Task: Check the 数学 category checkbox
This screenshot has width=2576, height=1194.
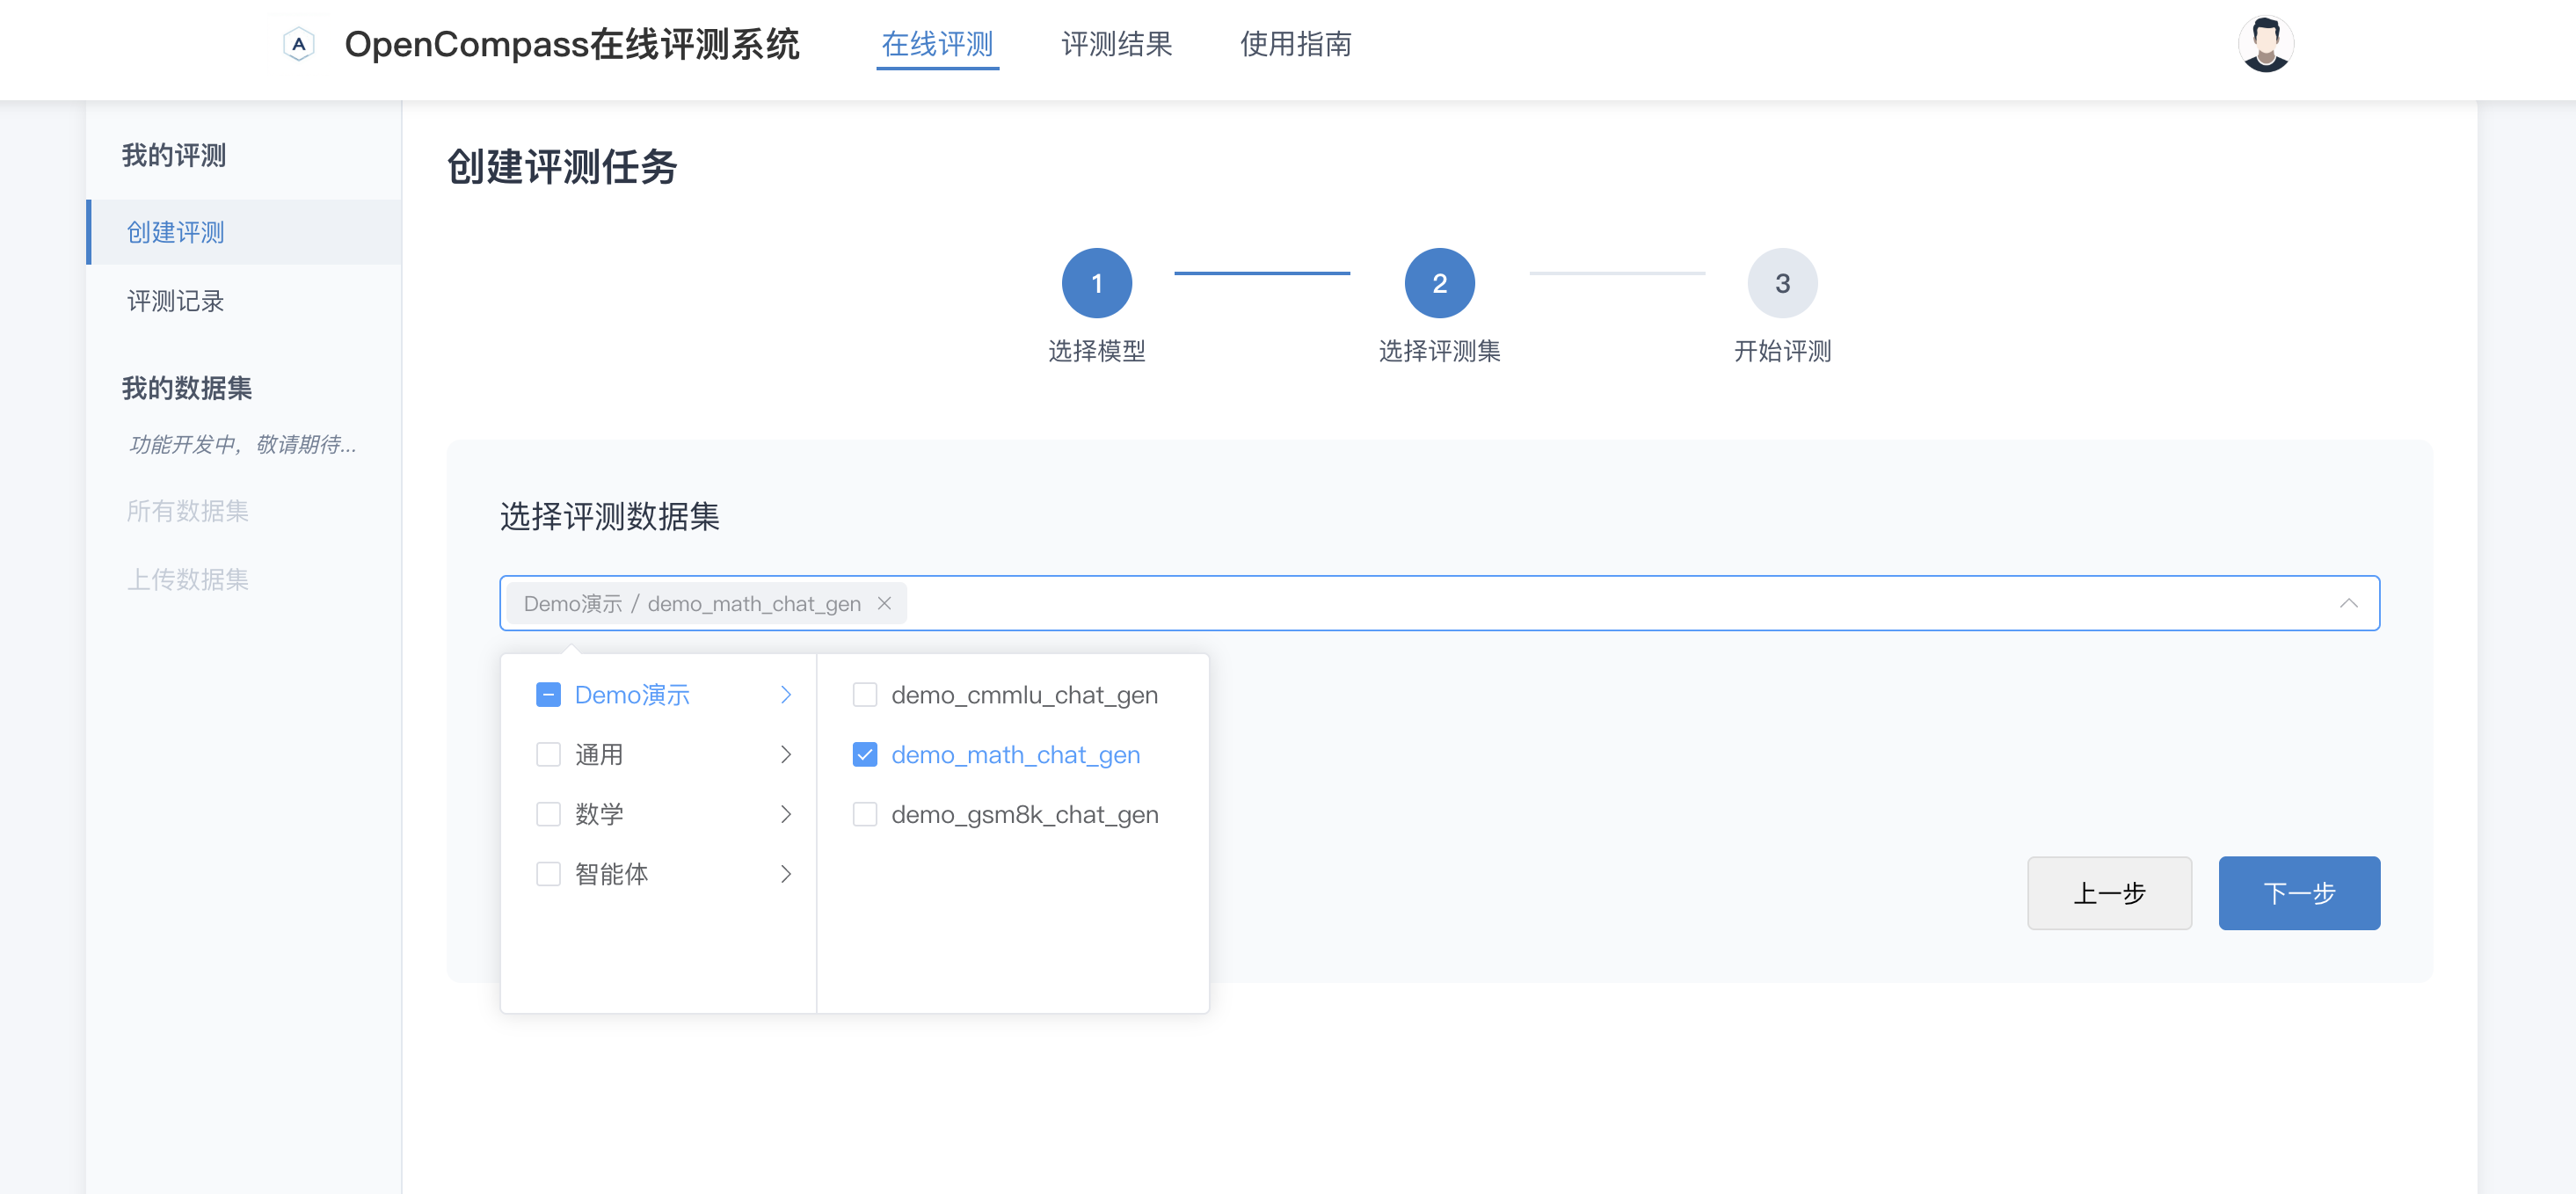Action: [548, 814]
